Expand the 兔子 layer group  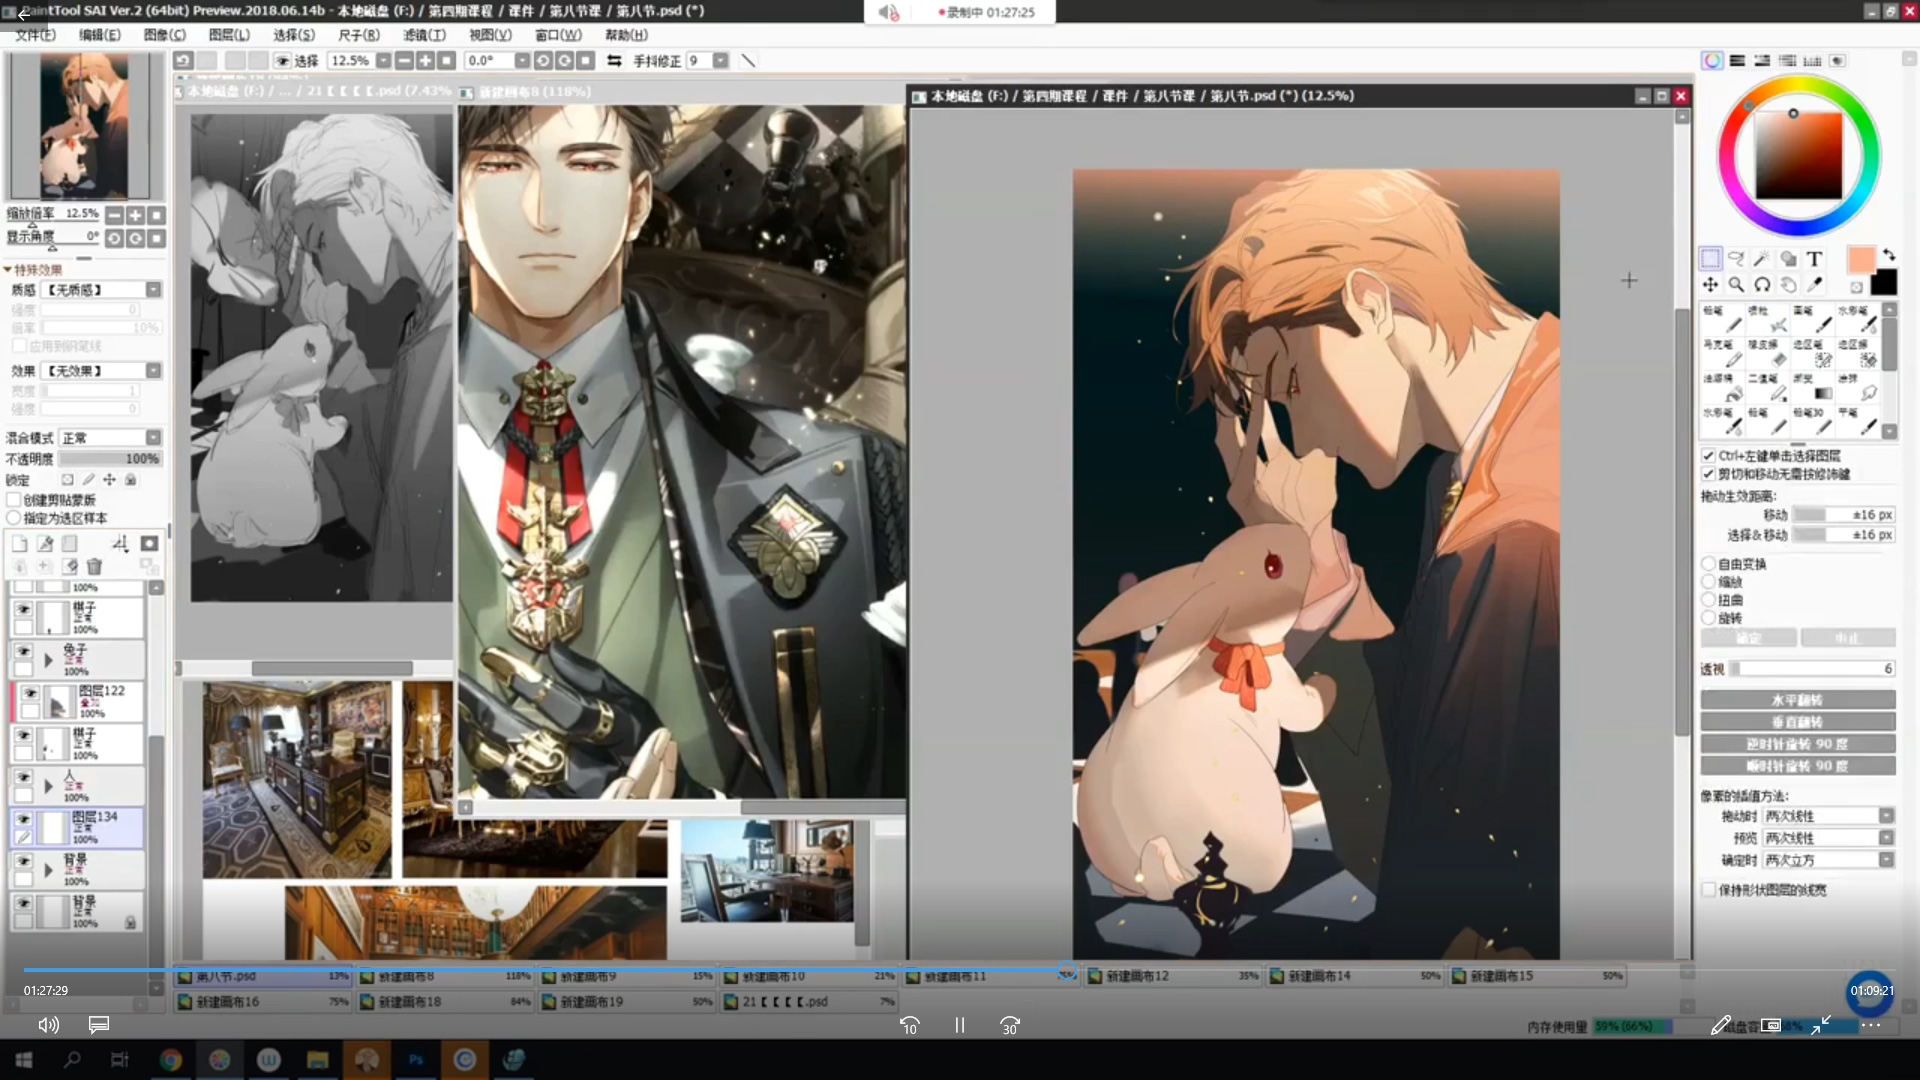pyautogui.click(x=48, y=660)
